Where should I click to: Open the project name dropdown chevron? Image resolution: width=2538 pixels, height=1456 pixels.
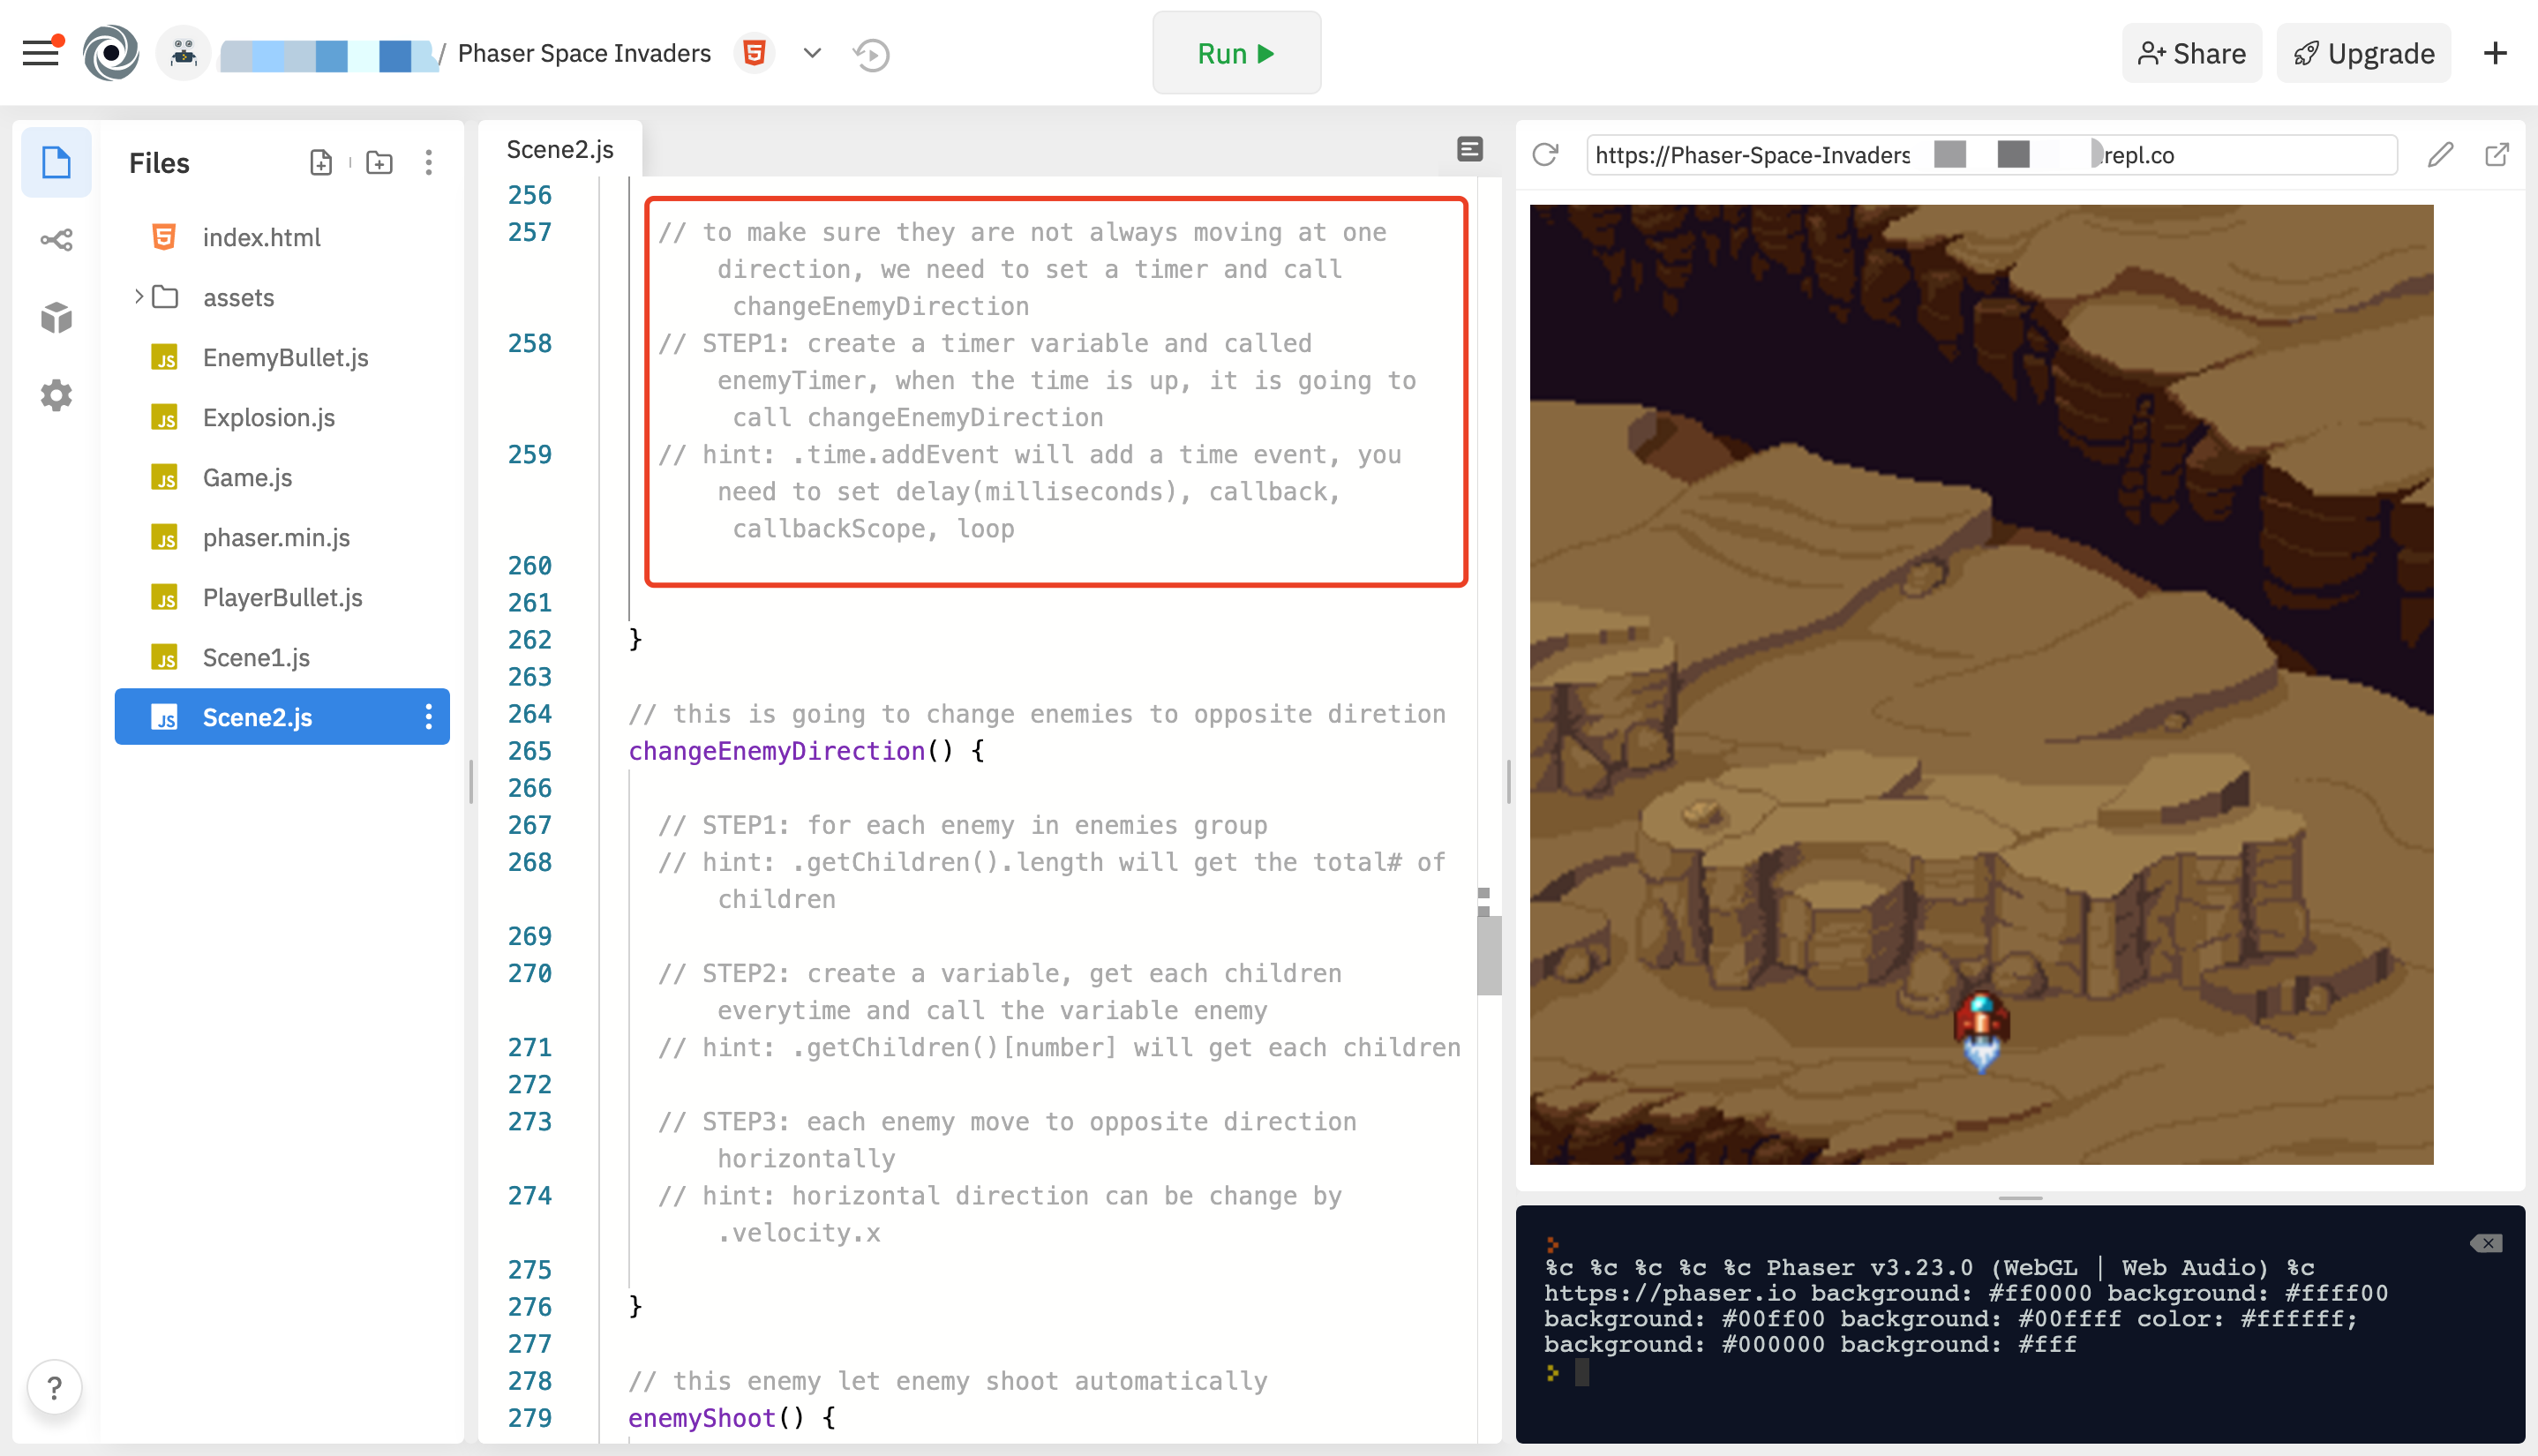click(812, 53)
